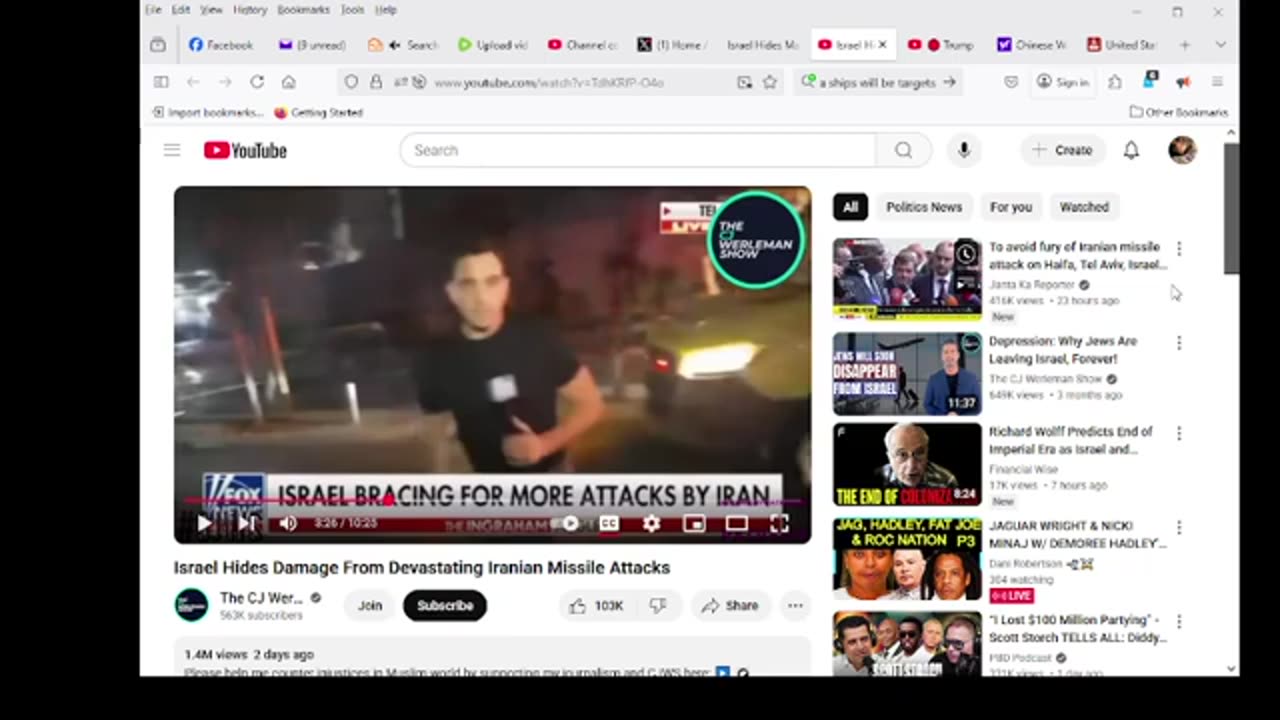Open Firefox application hamburger menu
Image resolution: width=1280 pixels, height=720 pixels.
1217,82
